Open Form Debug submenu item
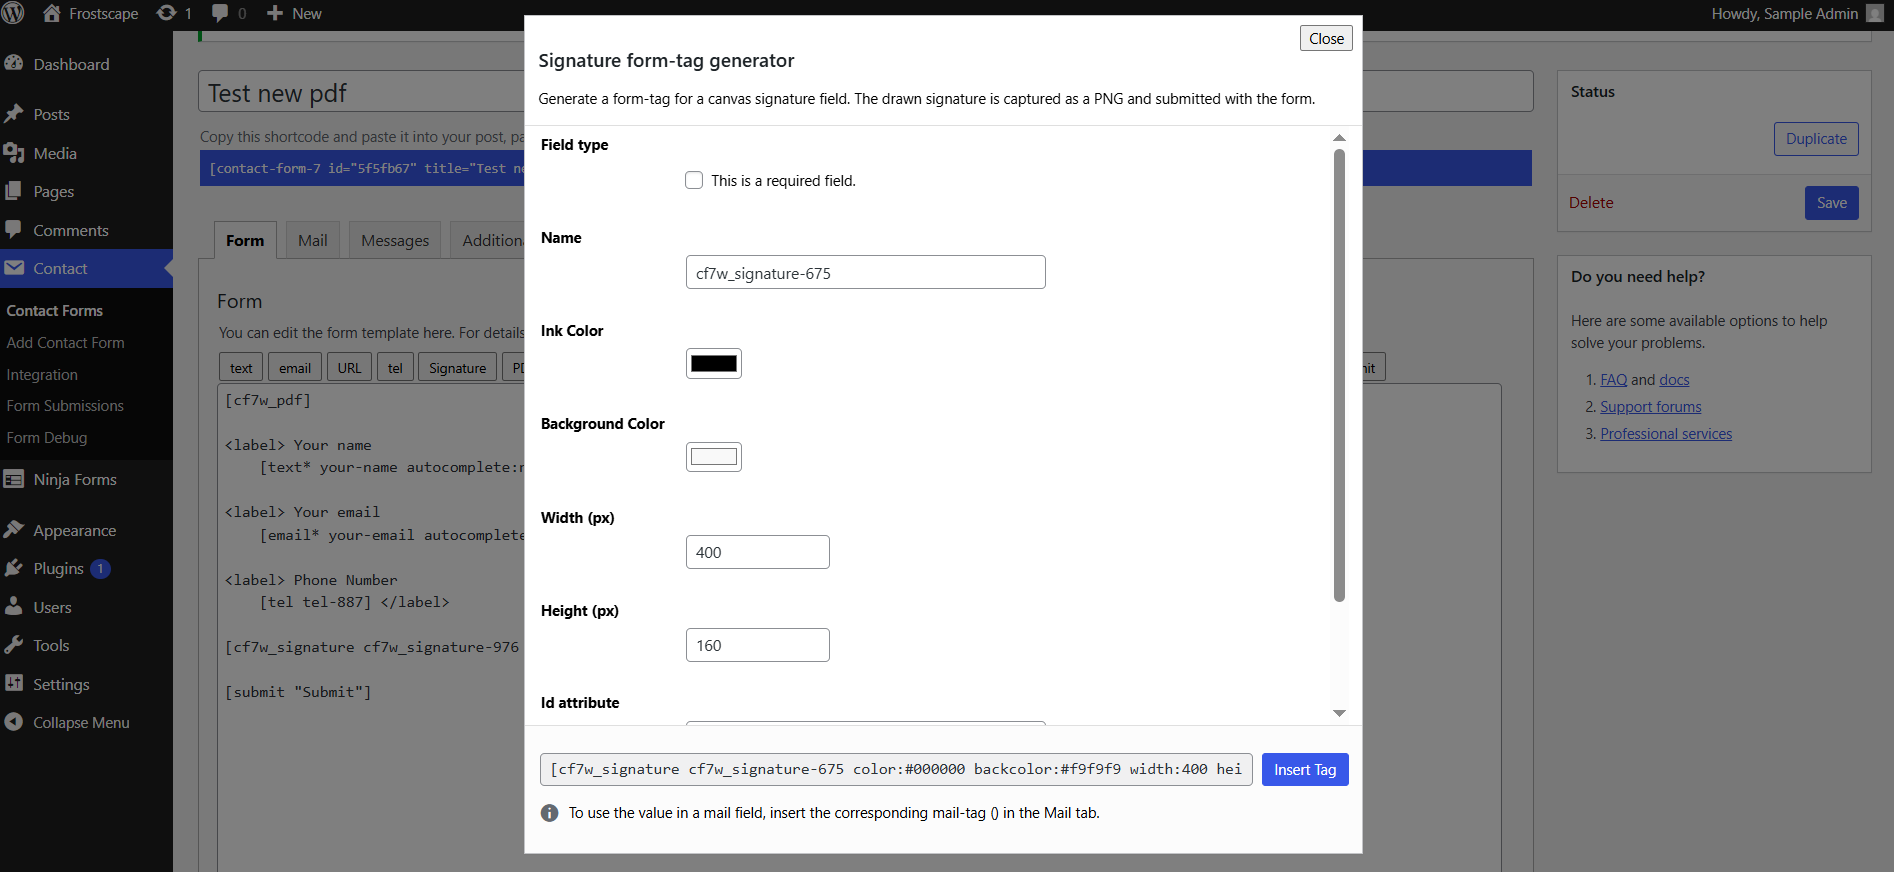 point(47,437)
